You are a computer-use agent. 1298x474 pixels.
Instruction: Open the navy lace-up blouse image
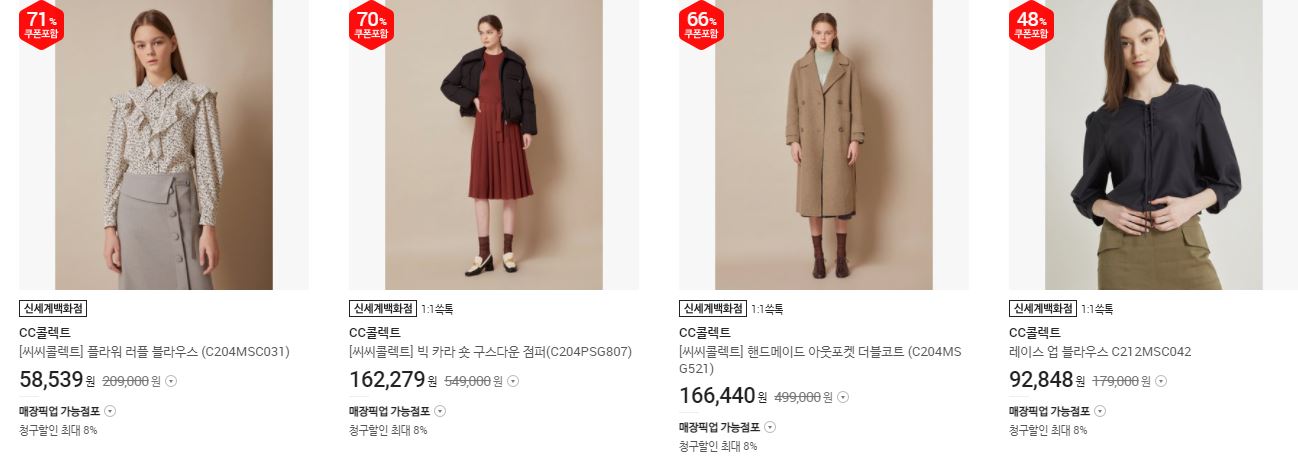tap(1153, 145)
